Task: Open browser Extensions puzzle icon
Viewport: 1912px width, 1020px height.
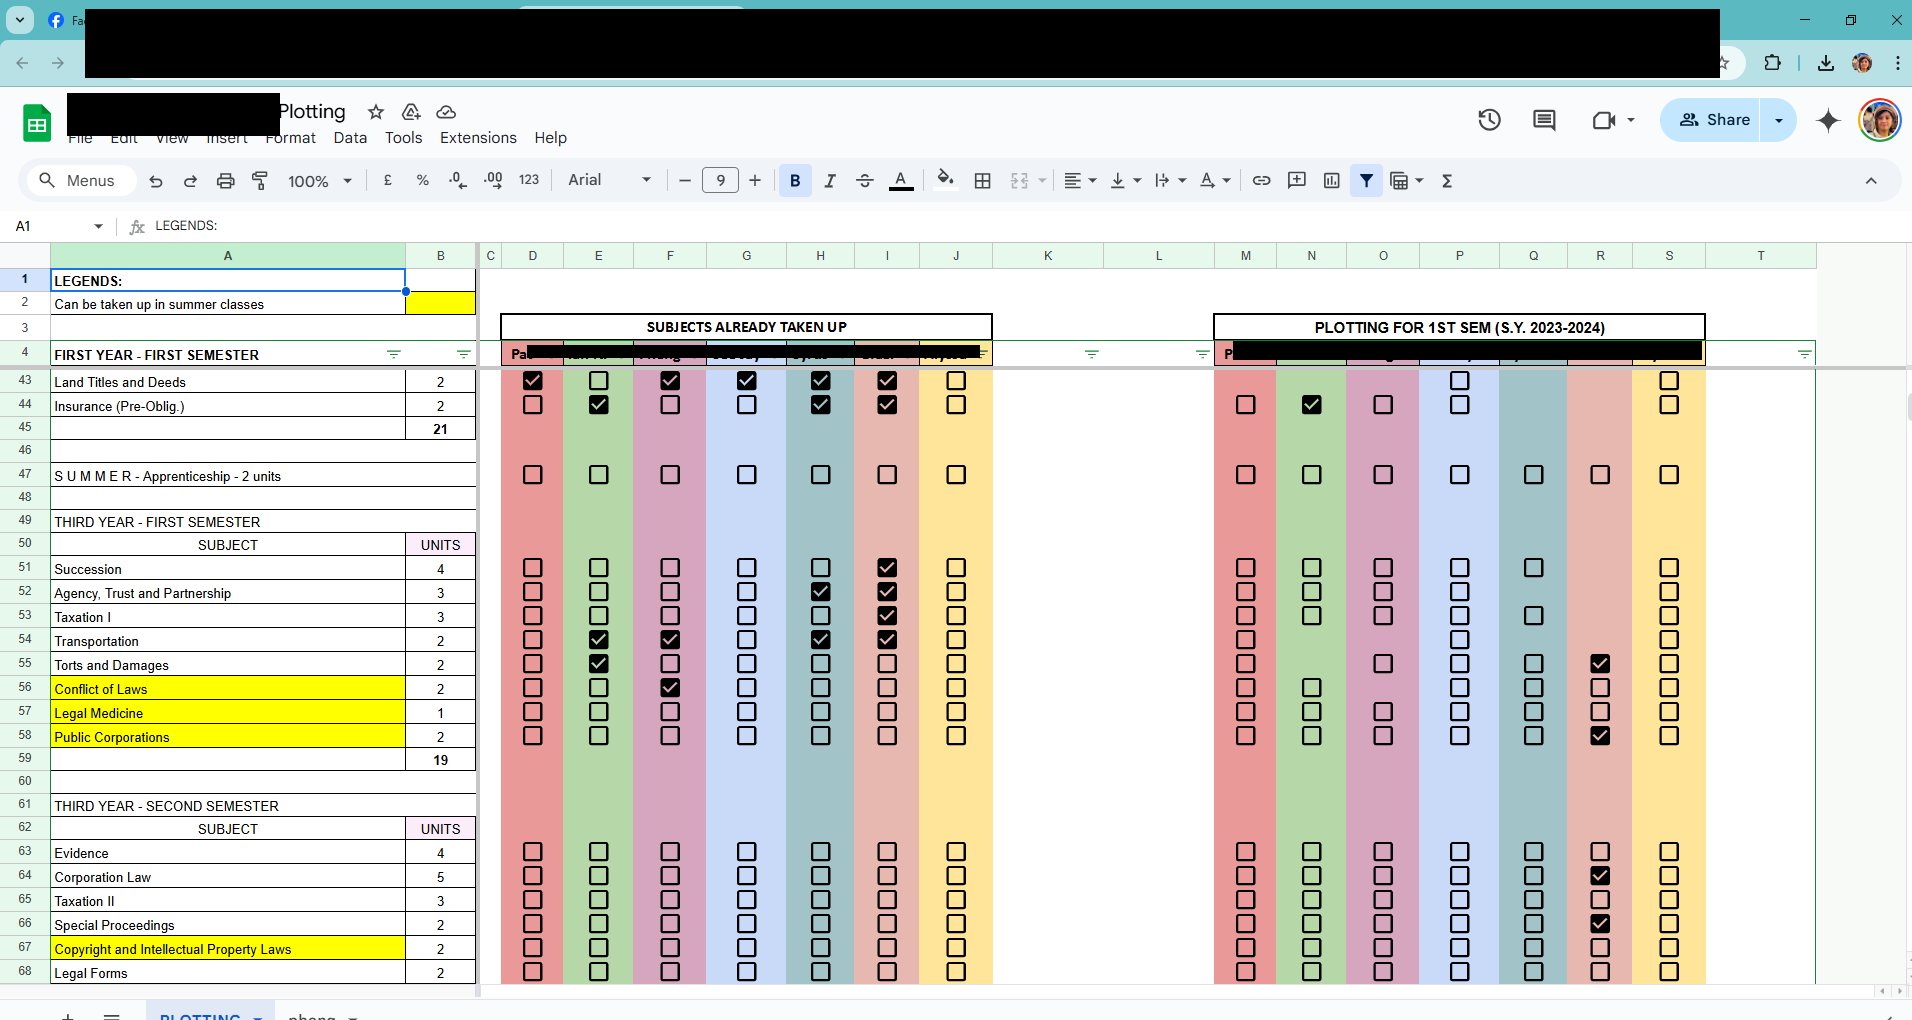Action: tap(1772, 63)
